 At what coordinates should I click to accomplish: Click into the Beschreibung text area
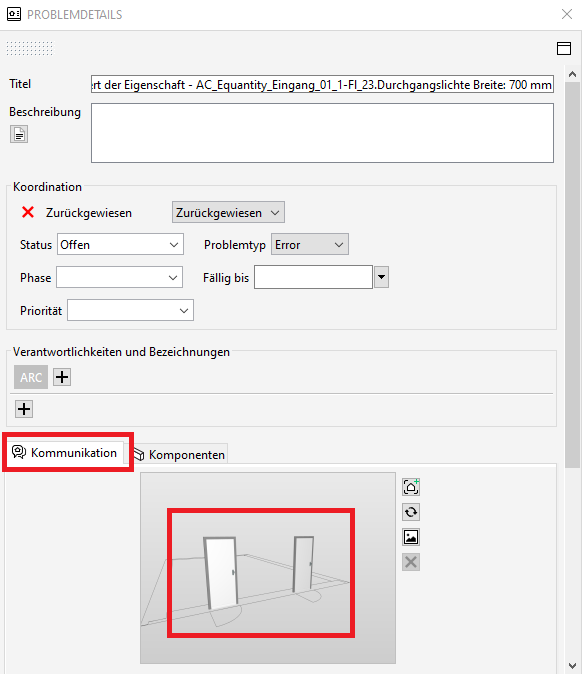point(322,133)
